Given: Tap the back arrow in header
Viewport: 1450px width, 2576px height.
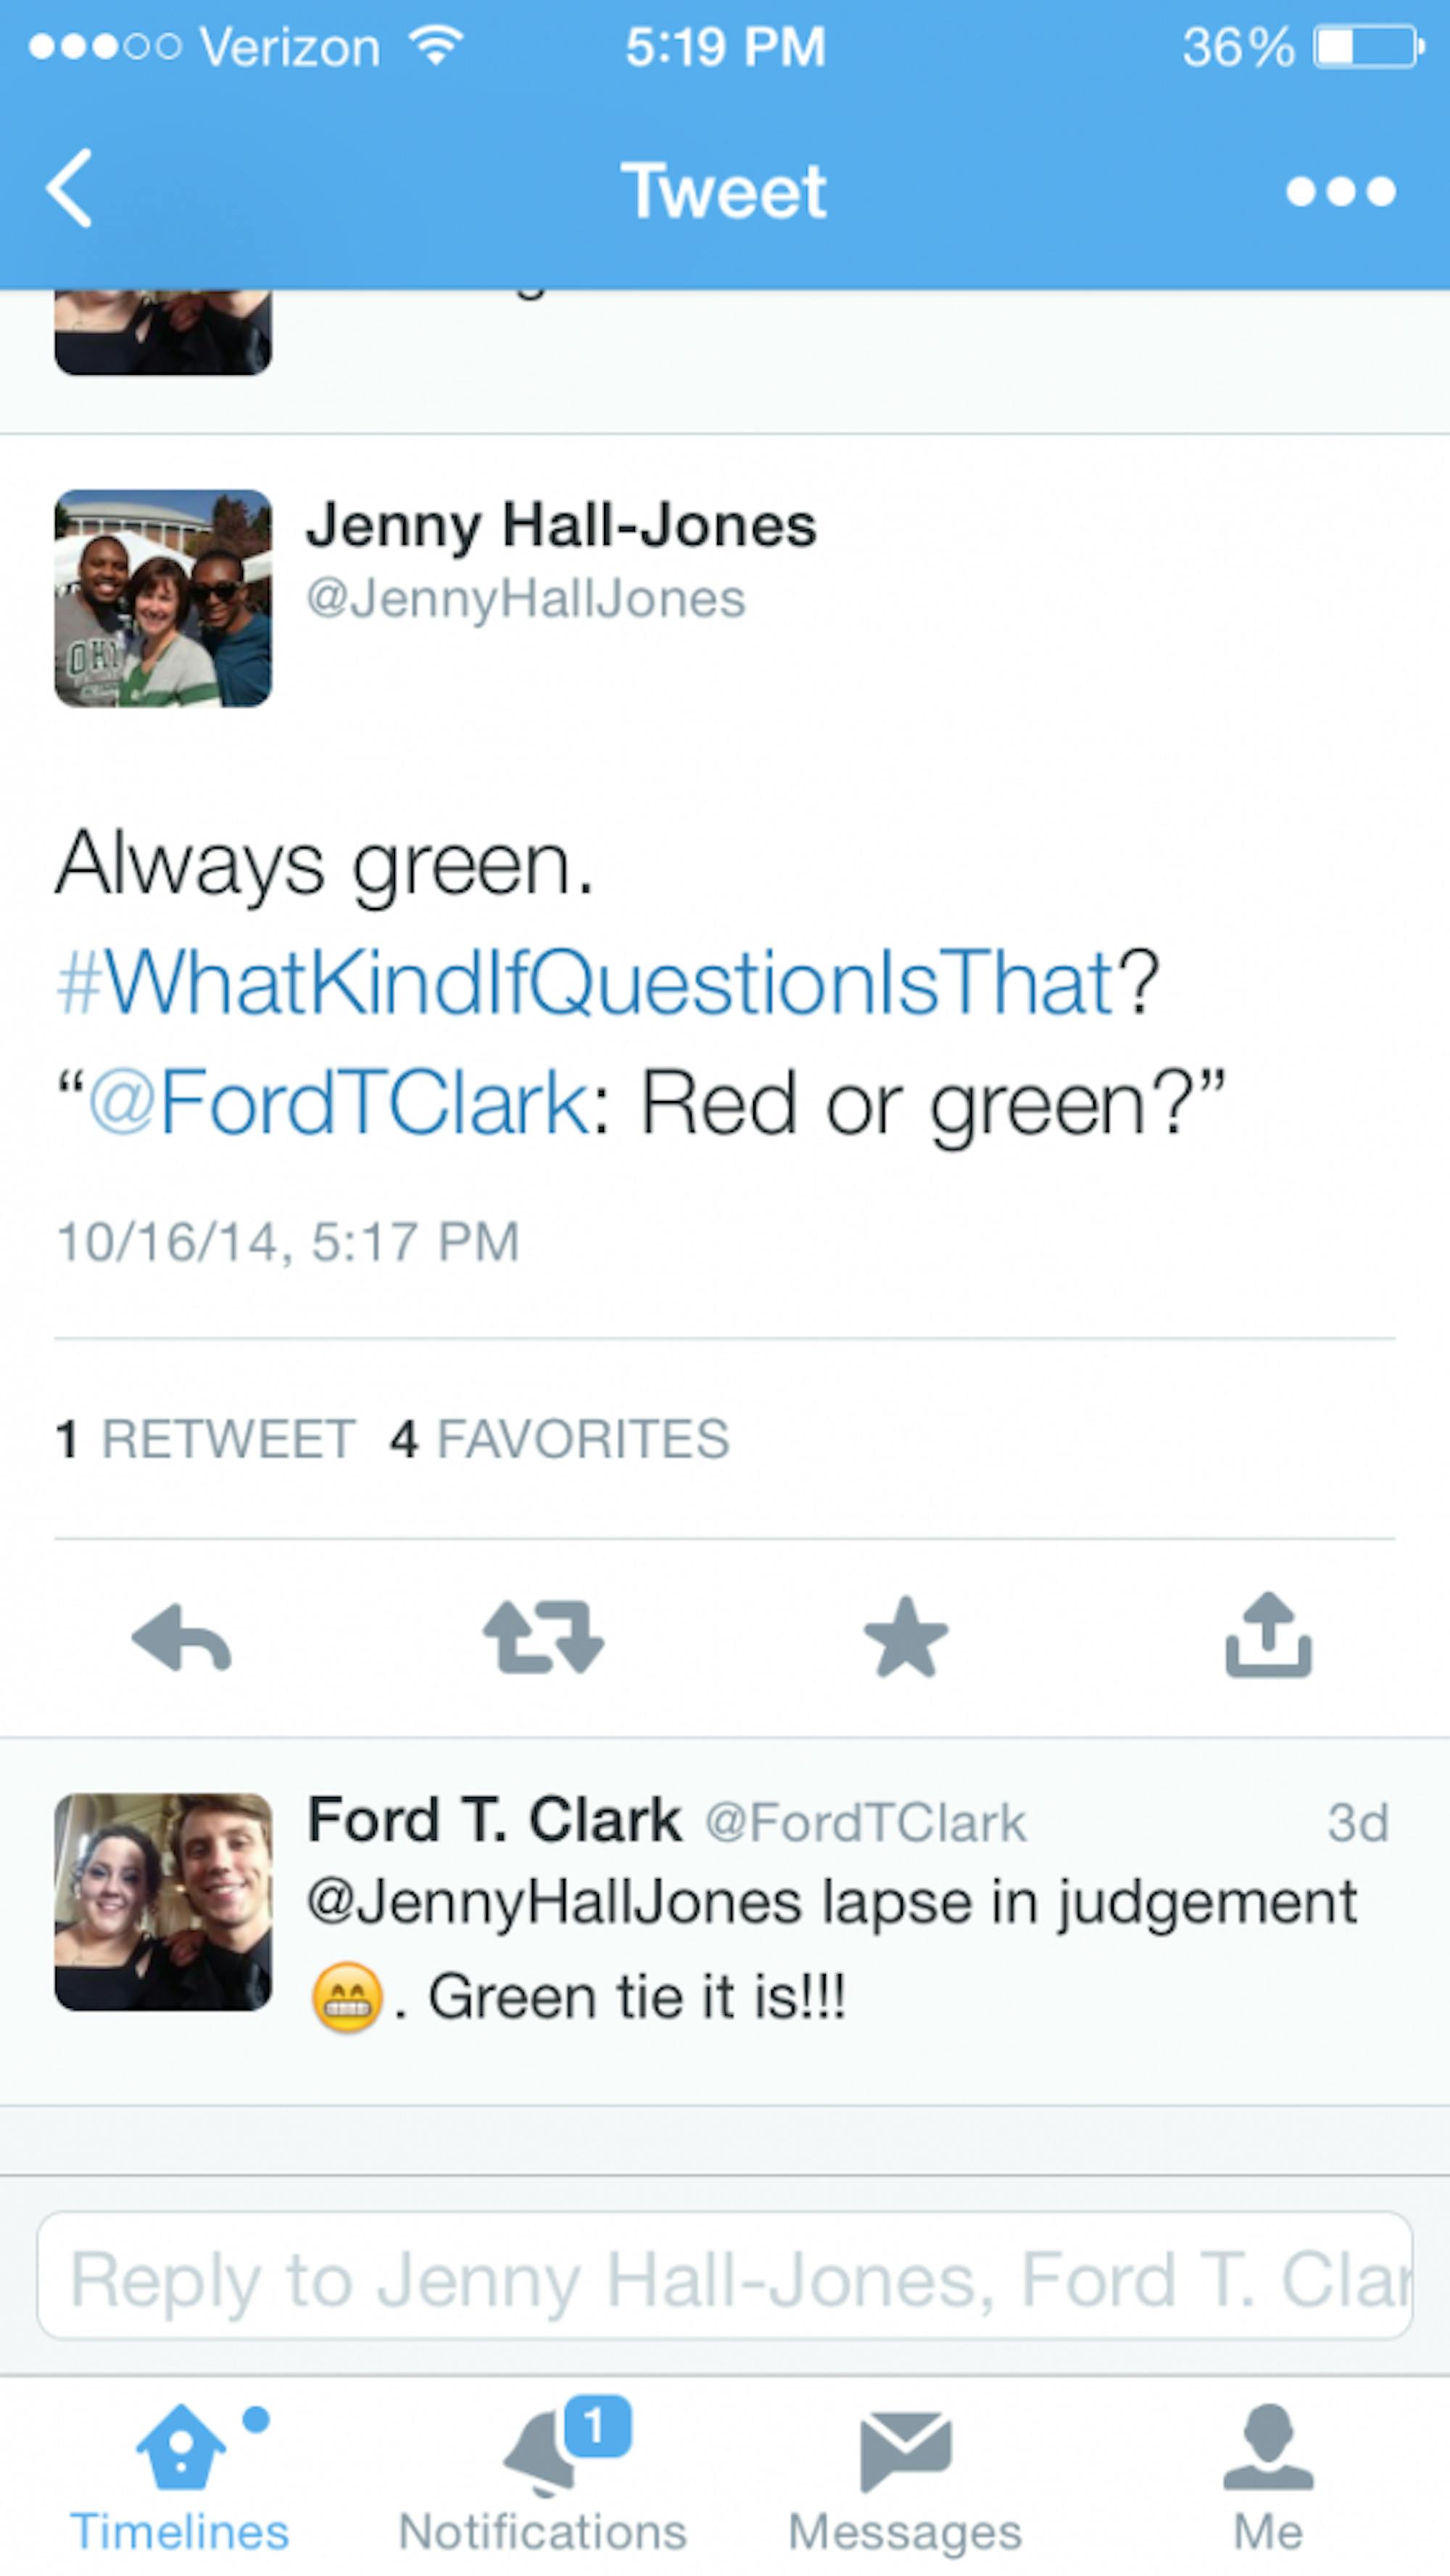Looking at the screenshot, I should click(70, 188).
